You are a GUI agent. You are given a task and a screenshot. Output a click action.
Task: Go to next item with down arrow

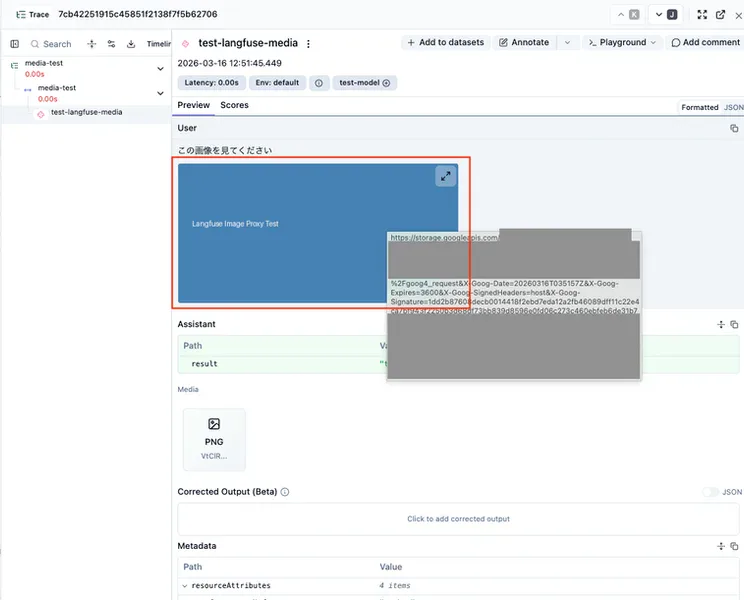point(665,15)
